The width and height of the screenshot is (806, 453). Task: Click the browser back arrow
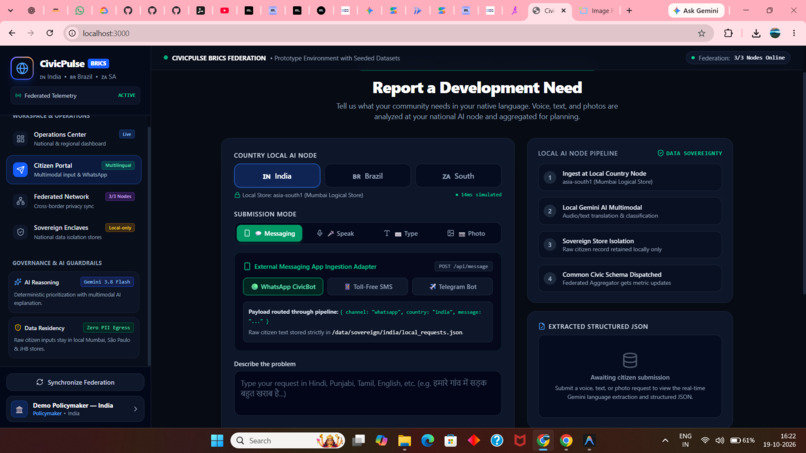tap(12, 33)
